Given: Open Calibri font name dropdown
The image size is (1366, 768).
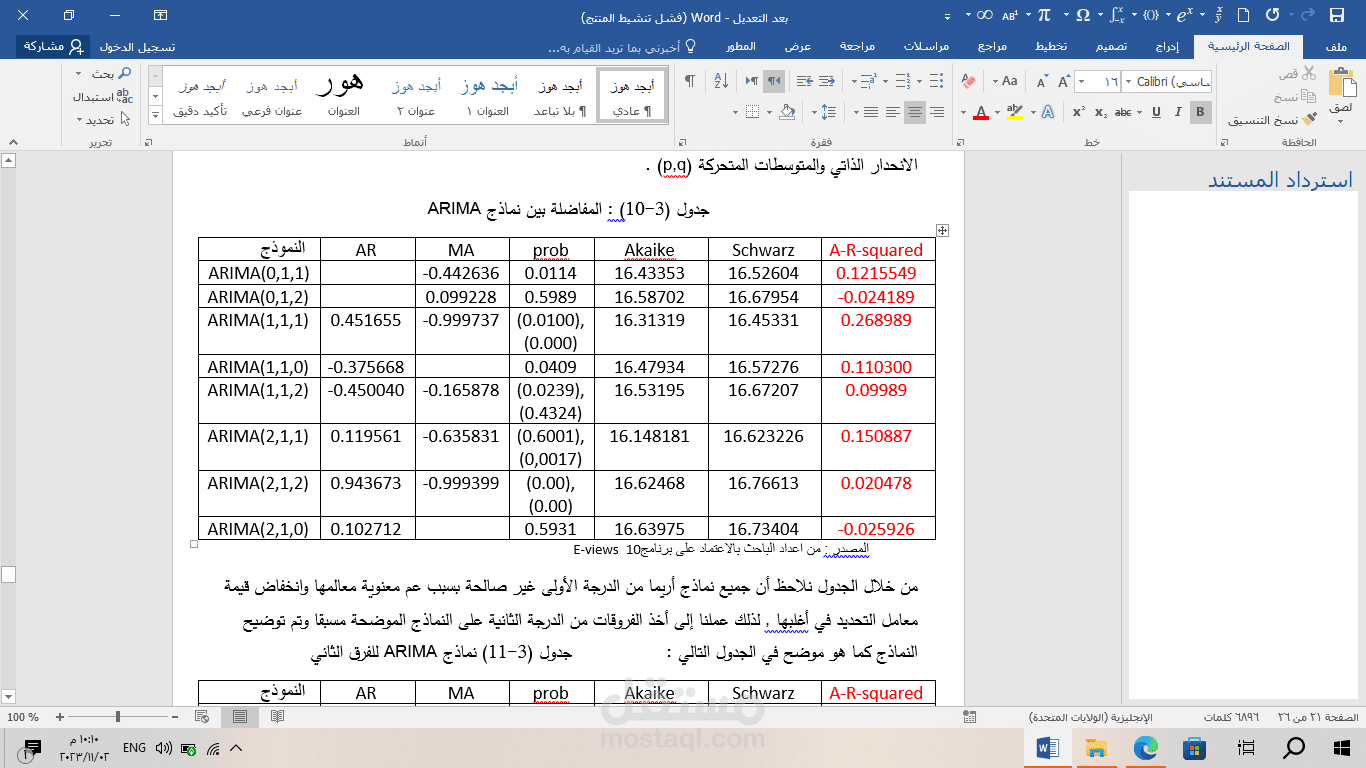Looking at the screenshot, I should pyautogui.click(x=1129, y=81).
